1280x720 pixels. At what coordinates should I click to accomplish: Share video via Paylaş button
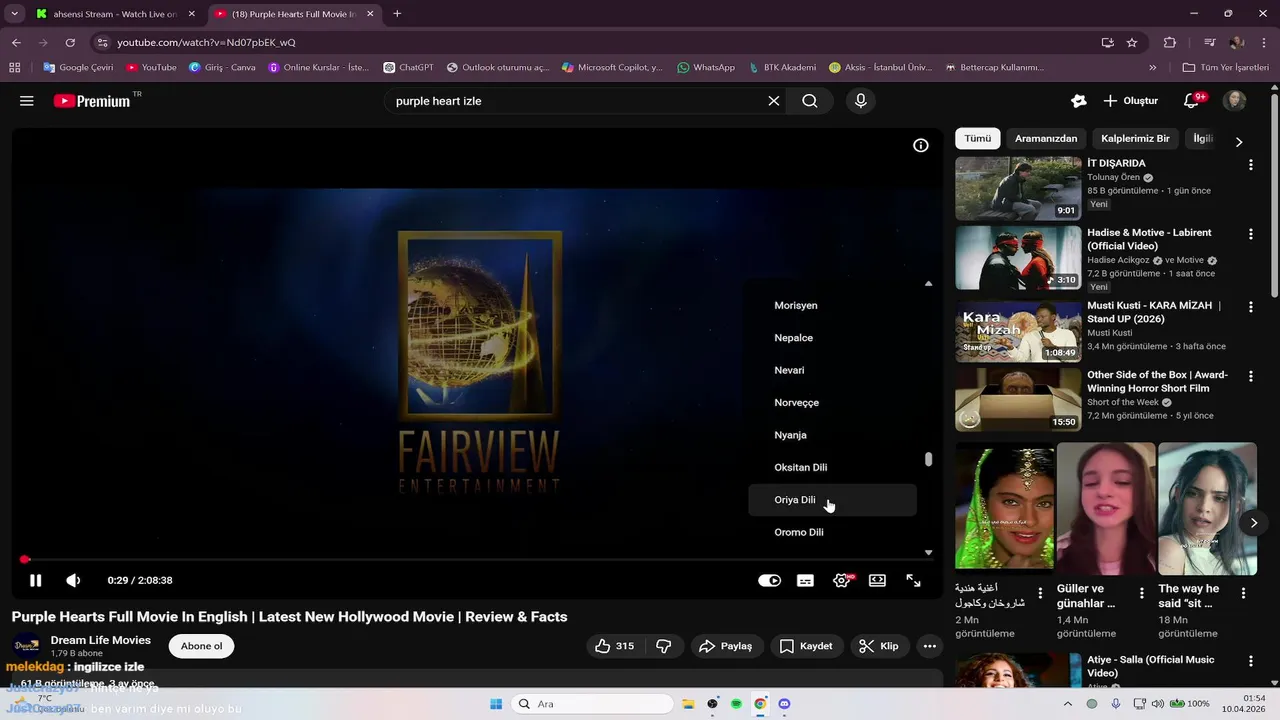pos(726,646)
